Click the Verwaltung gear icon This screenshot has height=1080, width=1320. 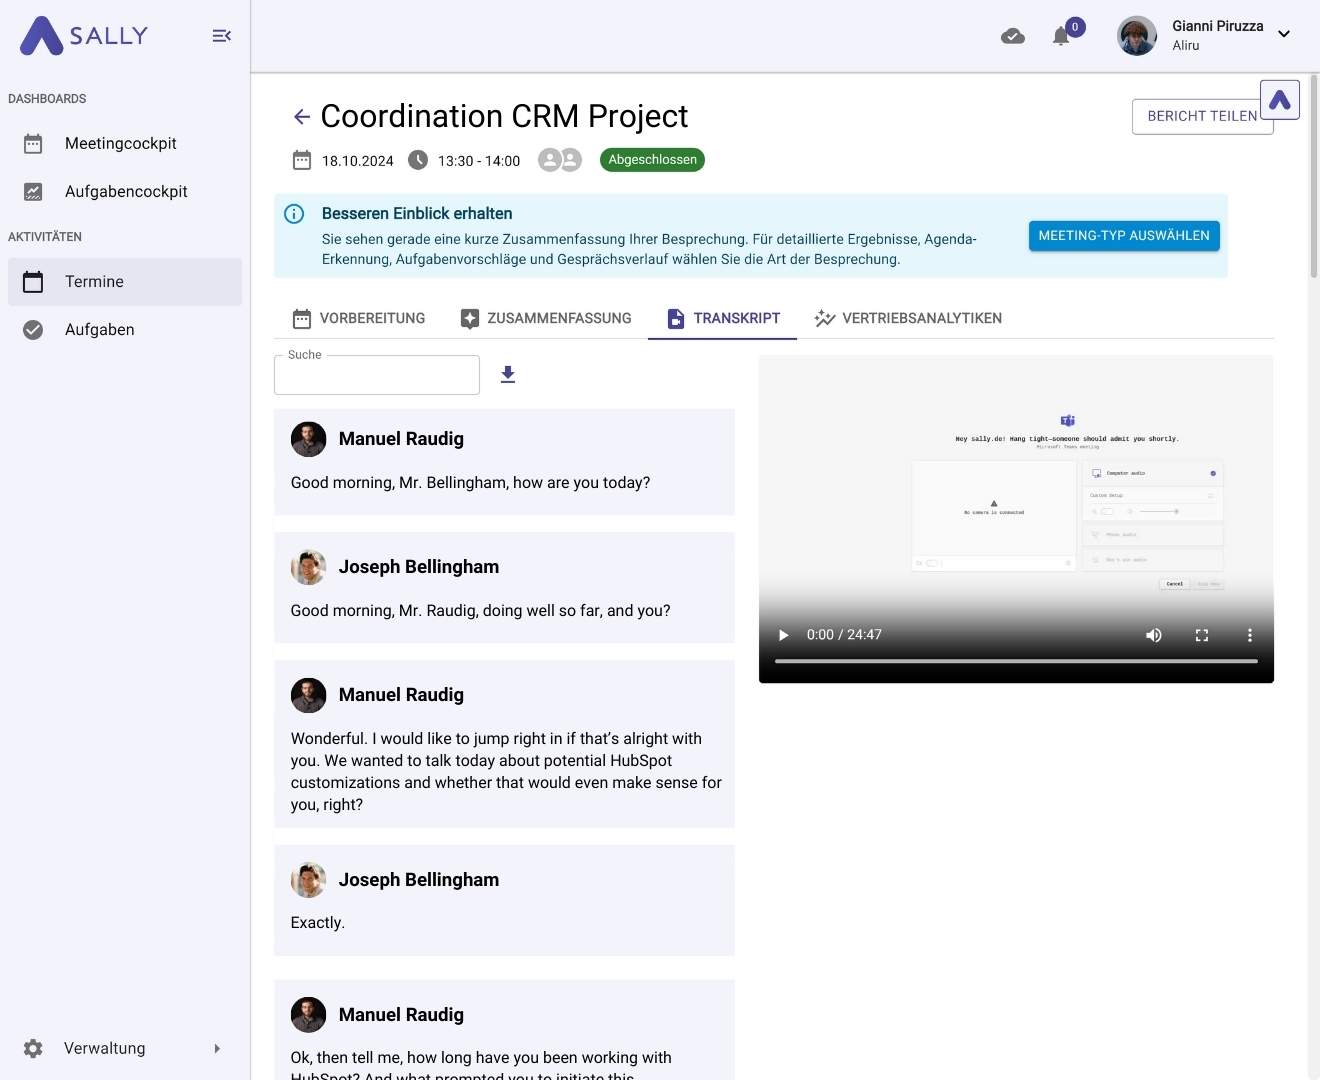tap(33, 1048)
